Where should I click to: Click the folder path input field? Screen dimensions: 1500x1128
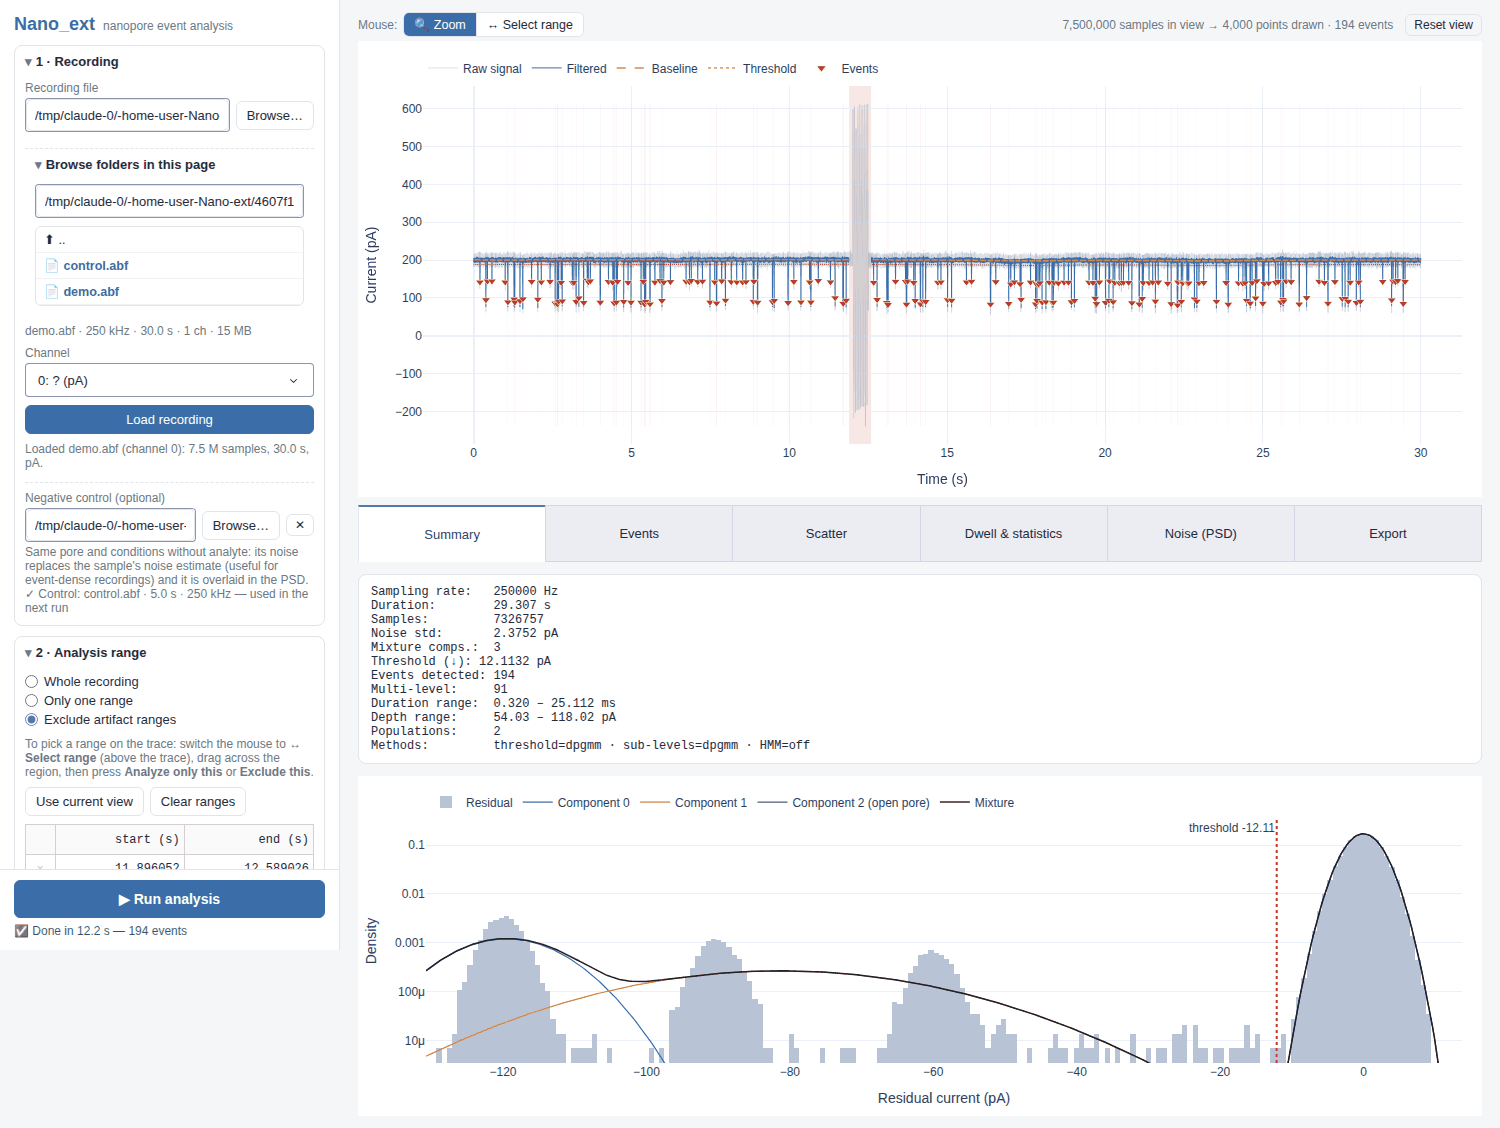169,201
